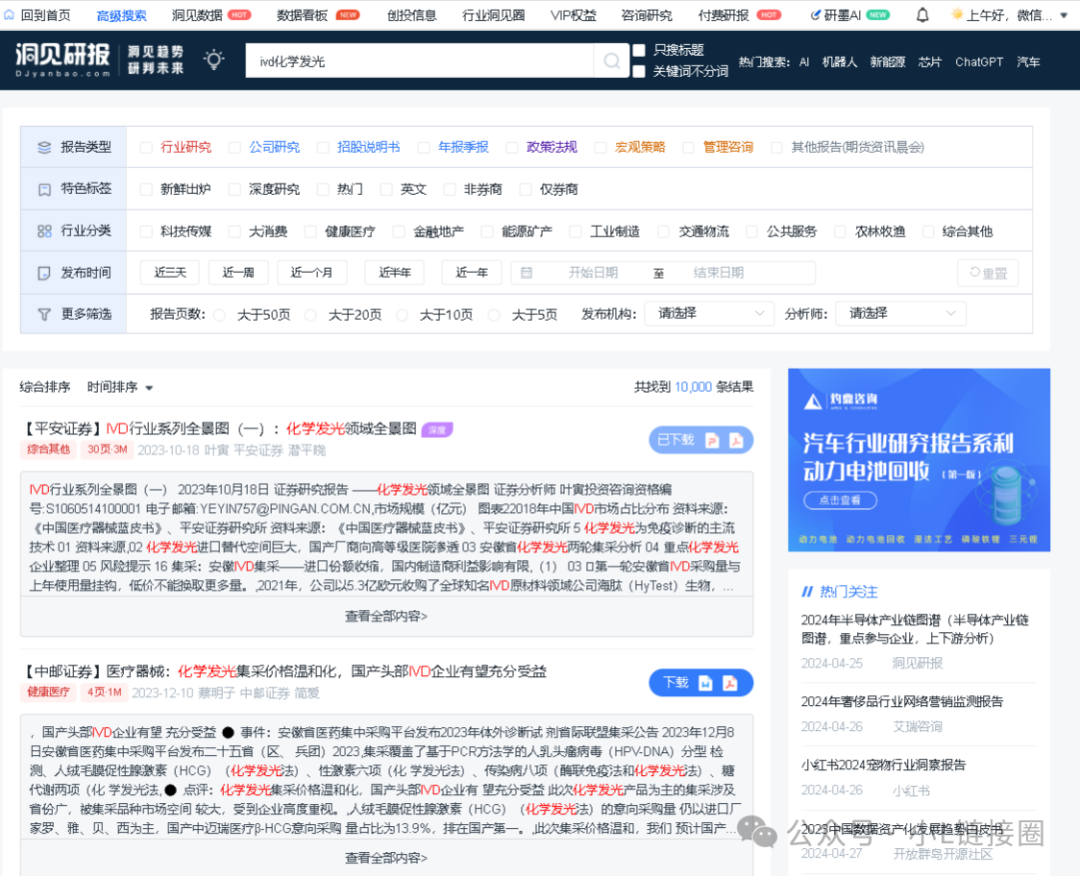Click the 重置 reset button

(987, 273)
